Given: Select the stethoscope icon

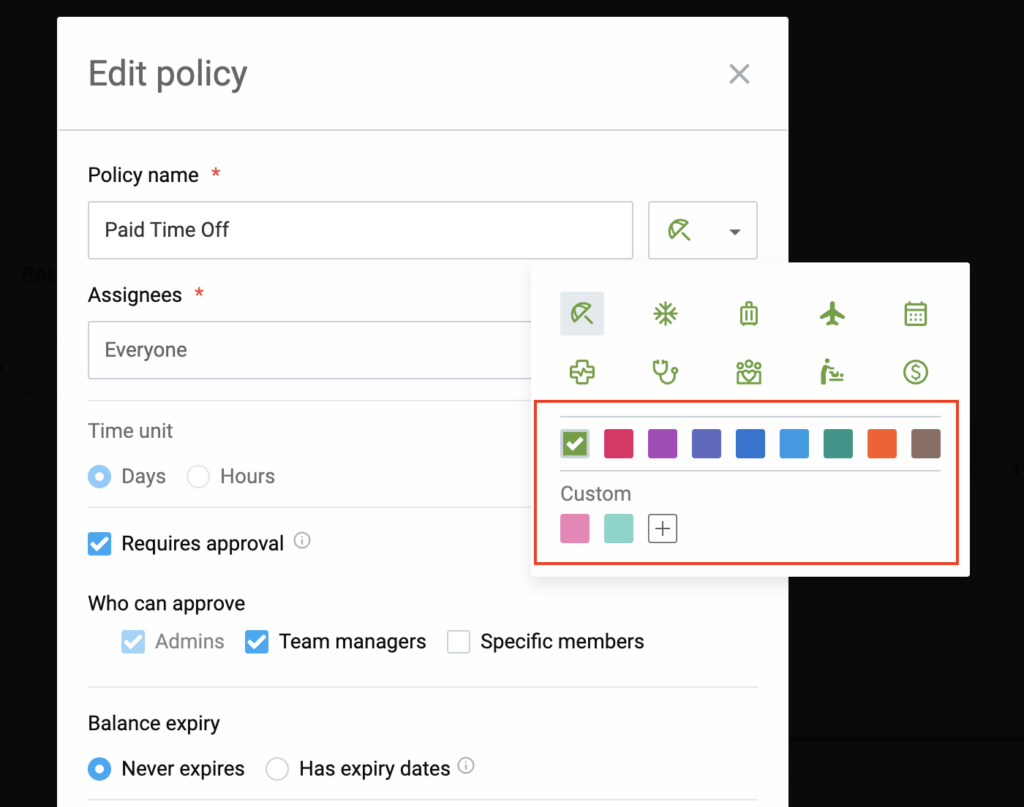Looking at the screenshot, I should click(x=665, y=373).
